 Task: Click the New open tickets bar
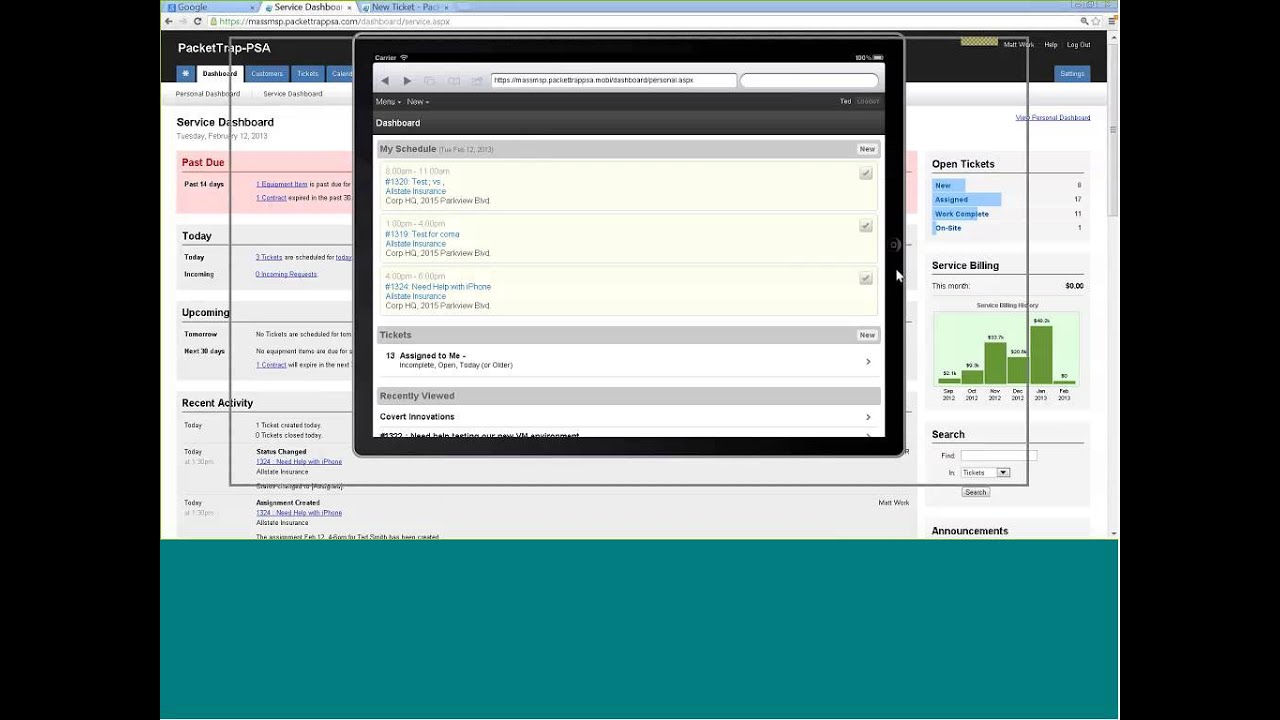[x=948, y=186]
